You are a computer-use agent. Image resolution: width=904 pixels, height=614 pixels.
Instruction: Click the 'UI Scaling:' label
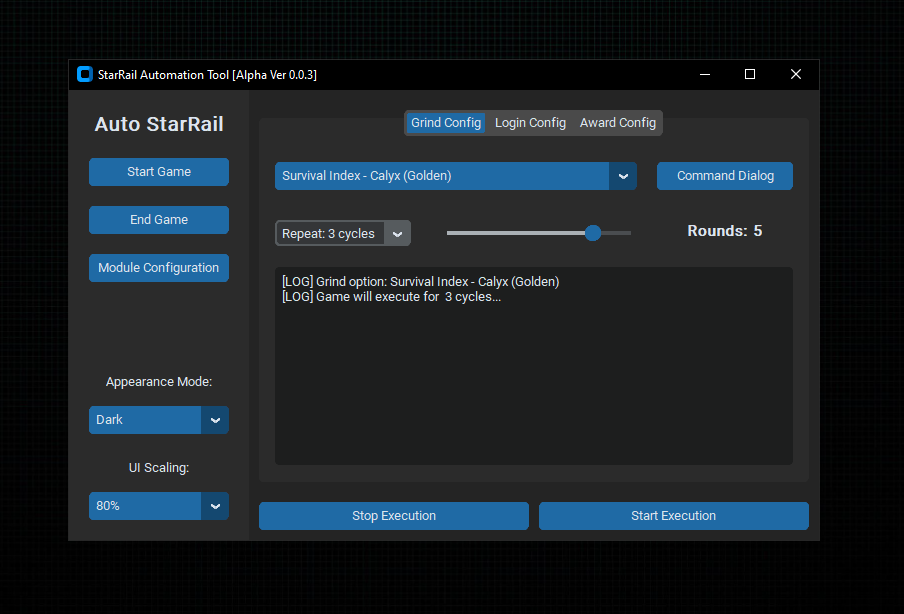[159, 468]
